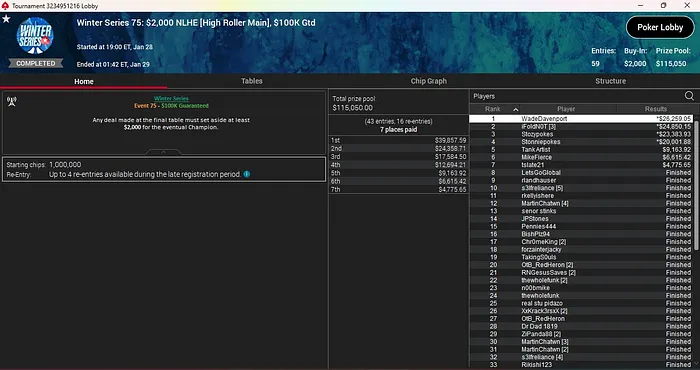Select player Stozypokes
Viewport: 700px width, 370px height.
581,134
